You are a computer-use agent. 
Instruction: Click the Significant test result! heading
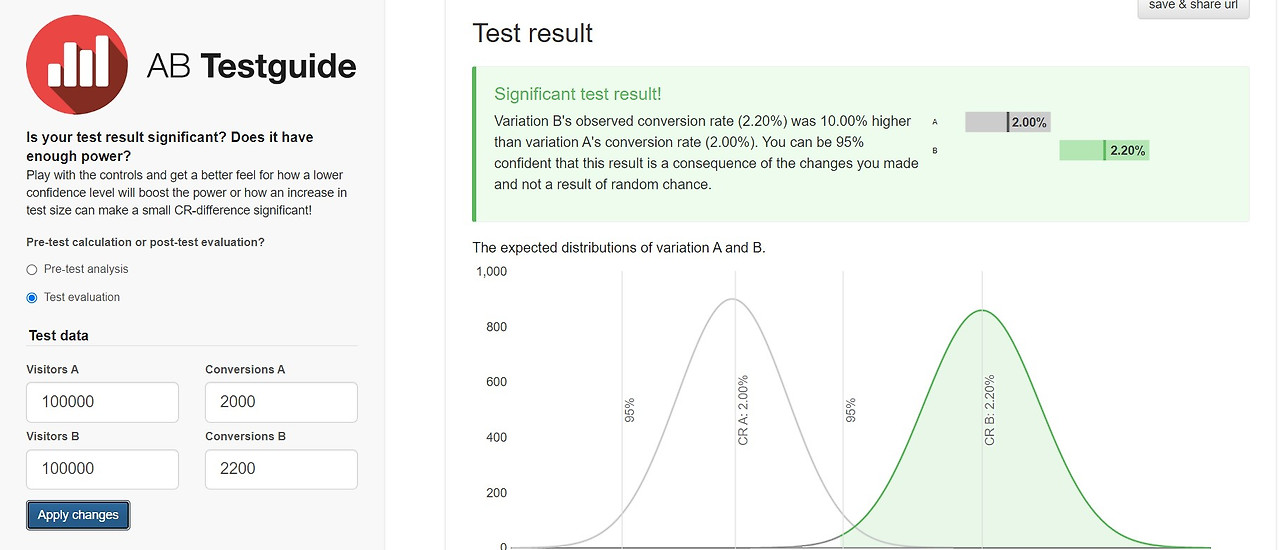click(578, 94)
